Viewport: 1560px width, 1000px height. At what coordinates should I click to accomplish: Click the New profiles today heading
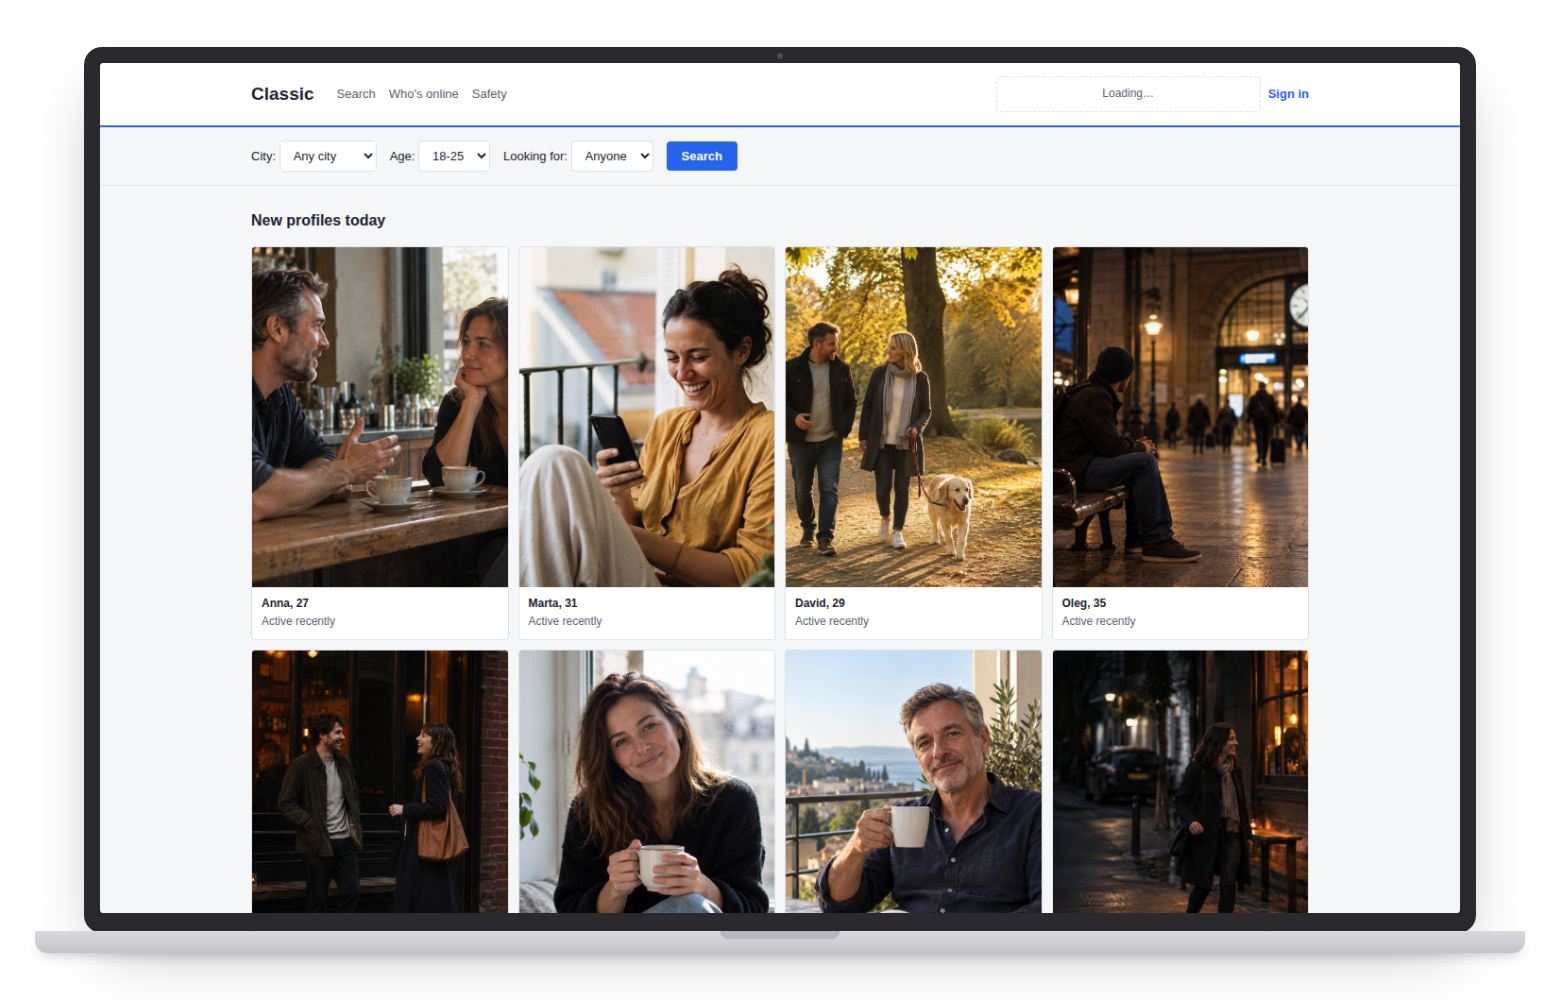pyautogui.click(x=318, y=220)
